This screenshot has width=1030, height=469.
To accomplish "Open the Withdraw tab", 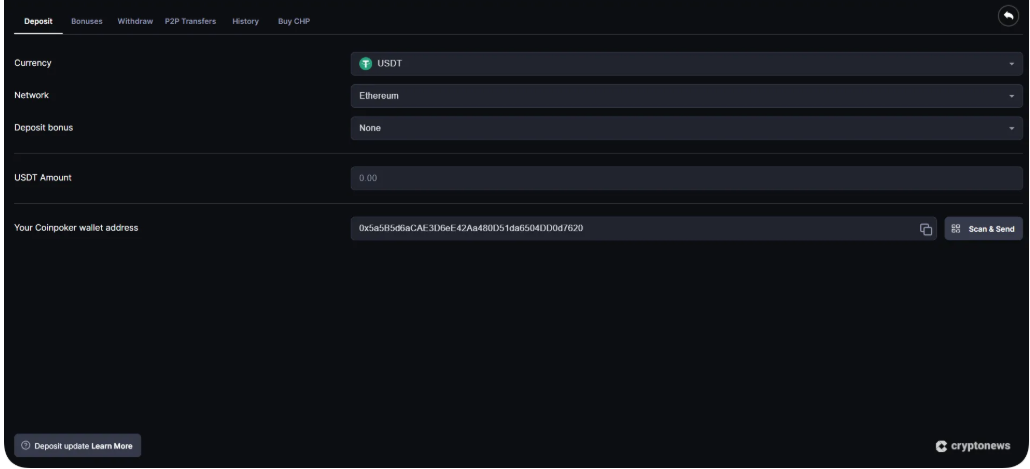I will click(135, 22).
